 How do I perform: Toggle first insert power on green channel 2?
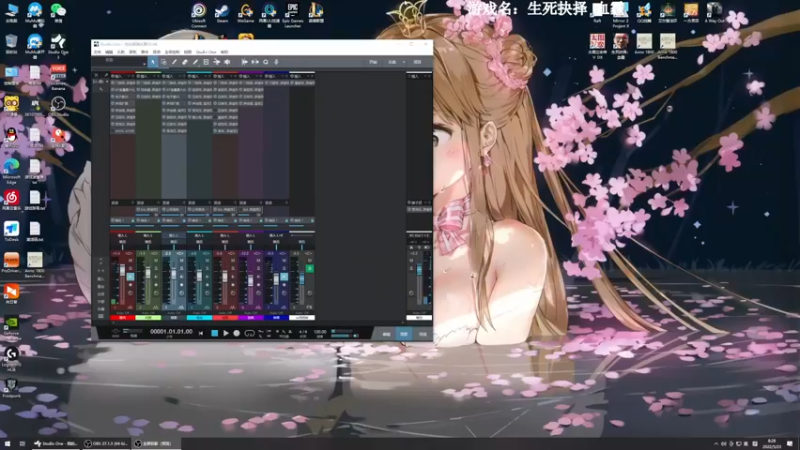(x=139, y=83)
